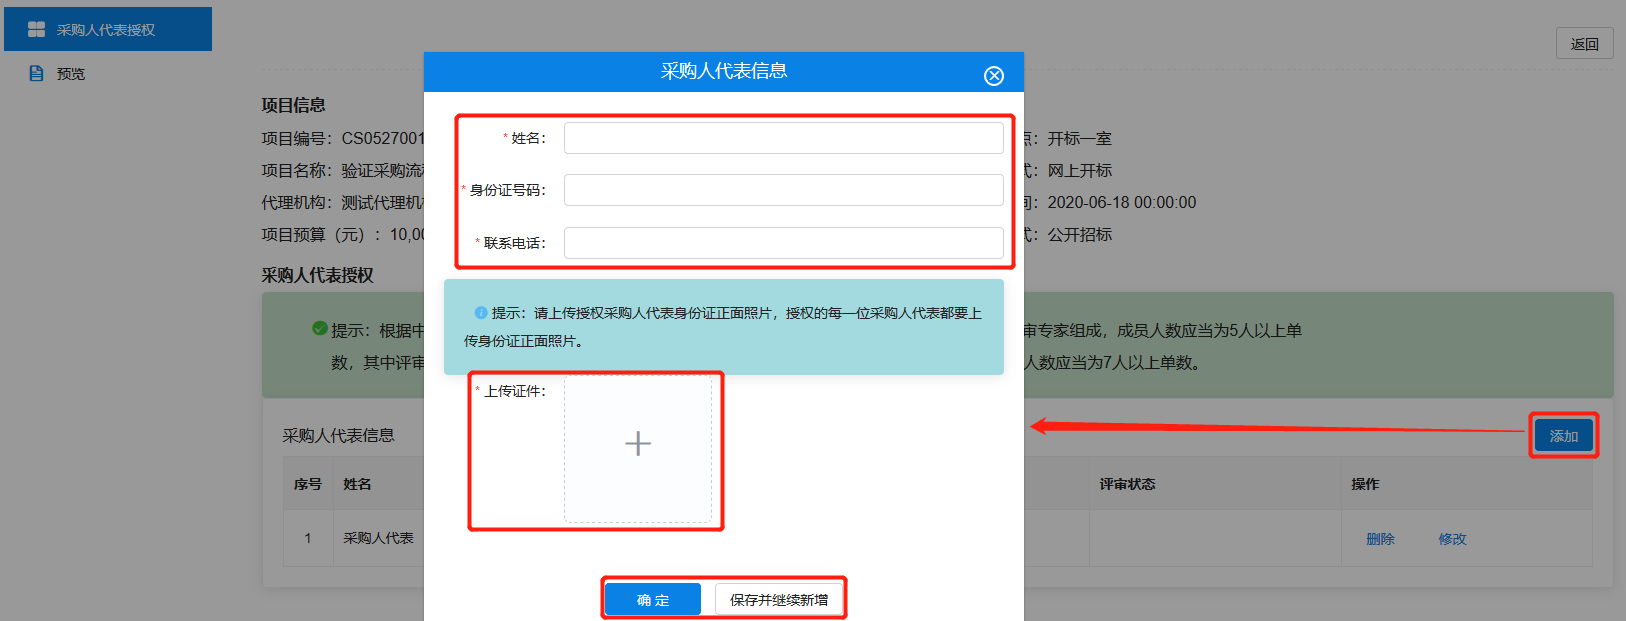This screenshot has height=621, width=1626.
Task: Click the 修改 link in row 1
Action: [1452, 539]
